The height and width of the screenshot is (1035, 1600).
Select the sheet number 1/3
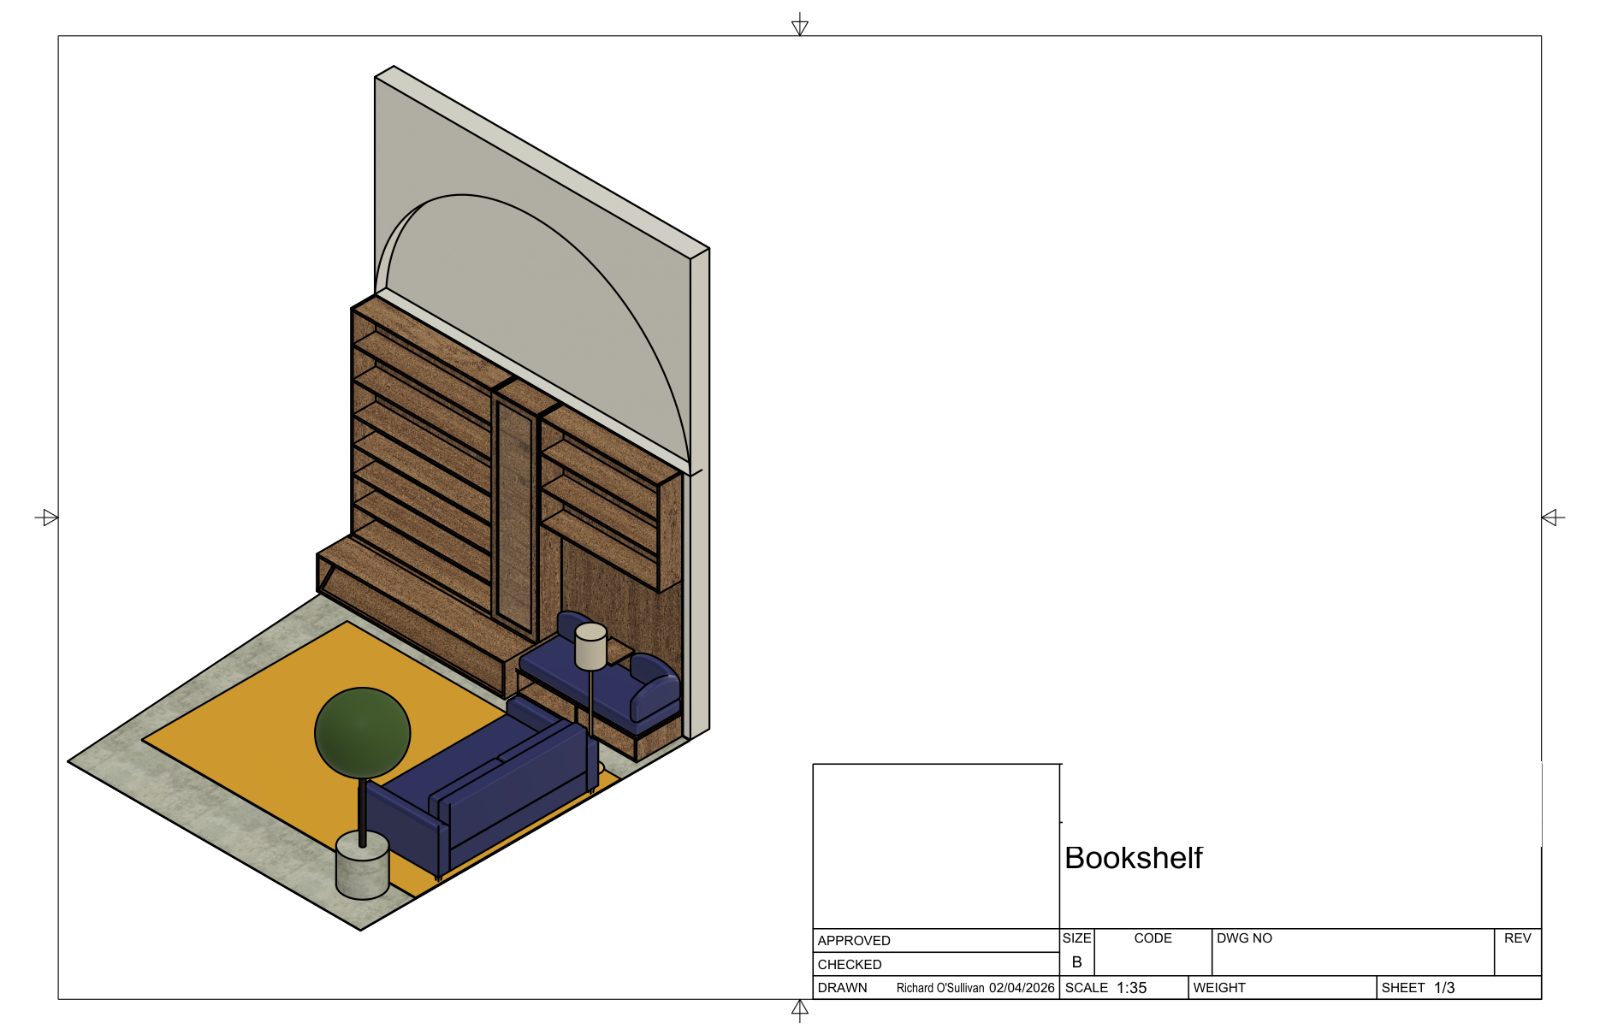pos(1445,987)
